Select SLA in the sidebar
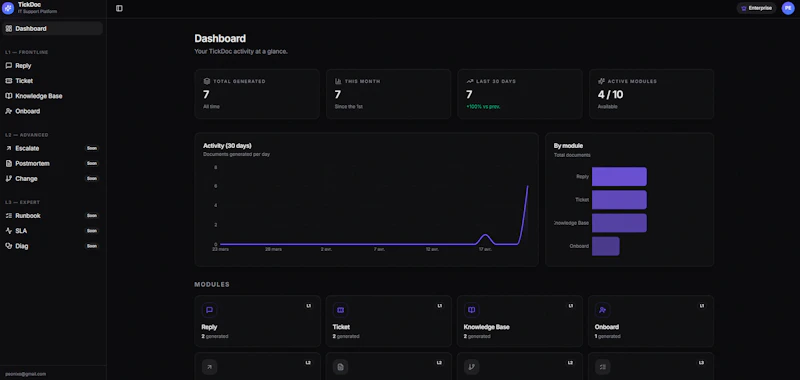 (53, 231)
